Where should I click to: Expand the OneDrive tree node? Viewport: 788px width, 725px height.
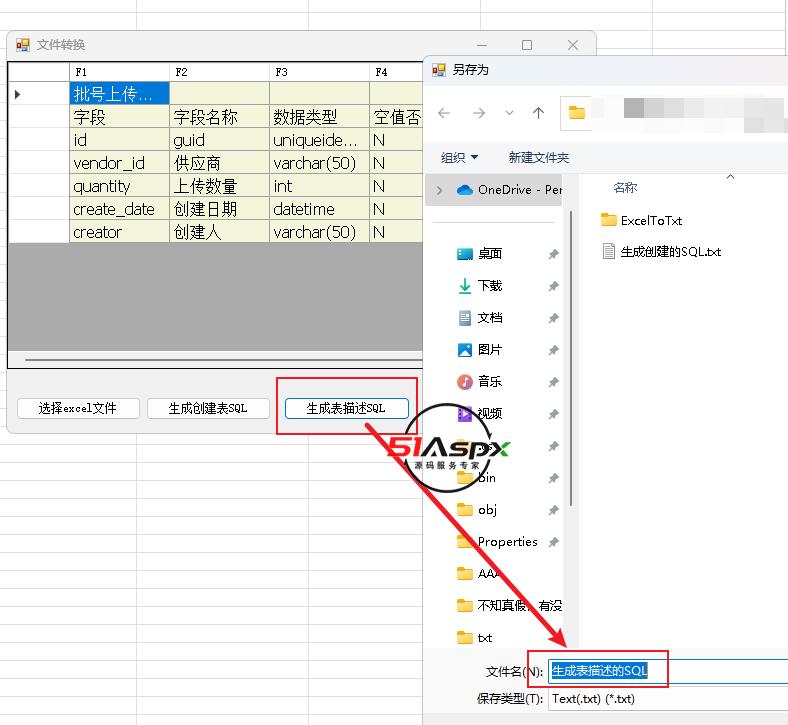(439, 190)
